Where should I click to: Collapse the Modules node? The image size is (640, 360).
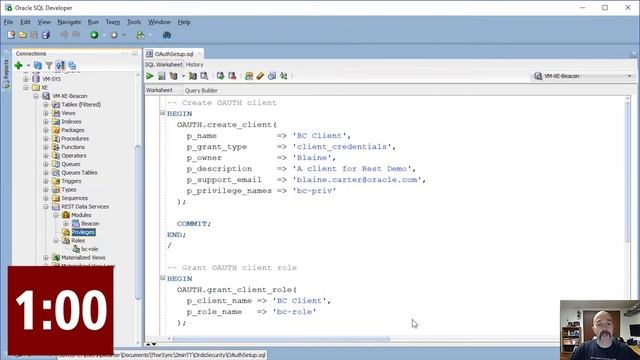coord(56,215)
